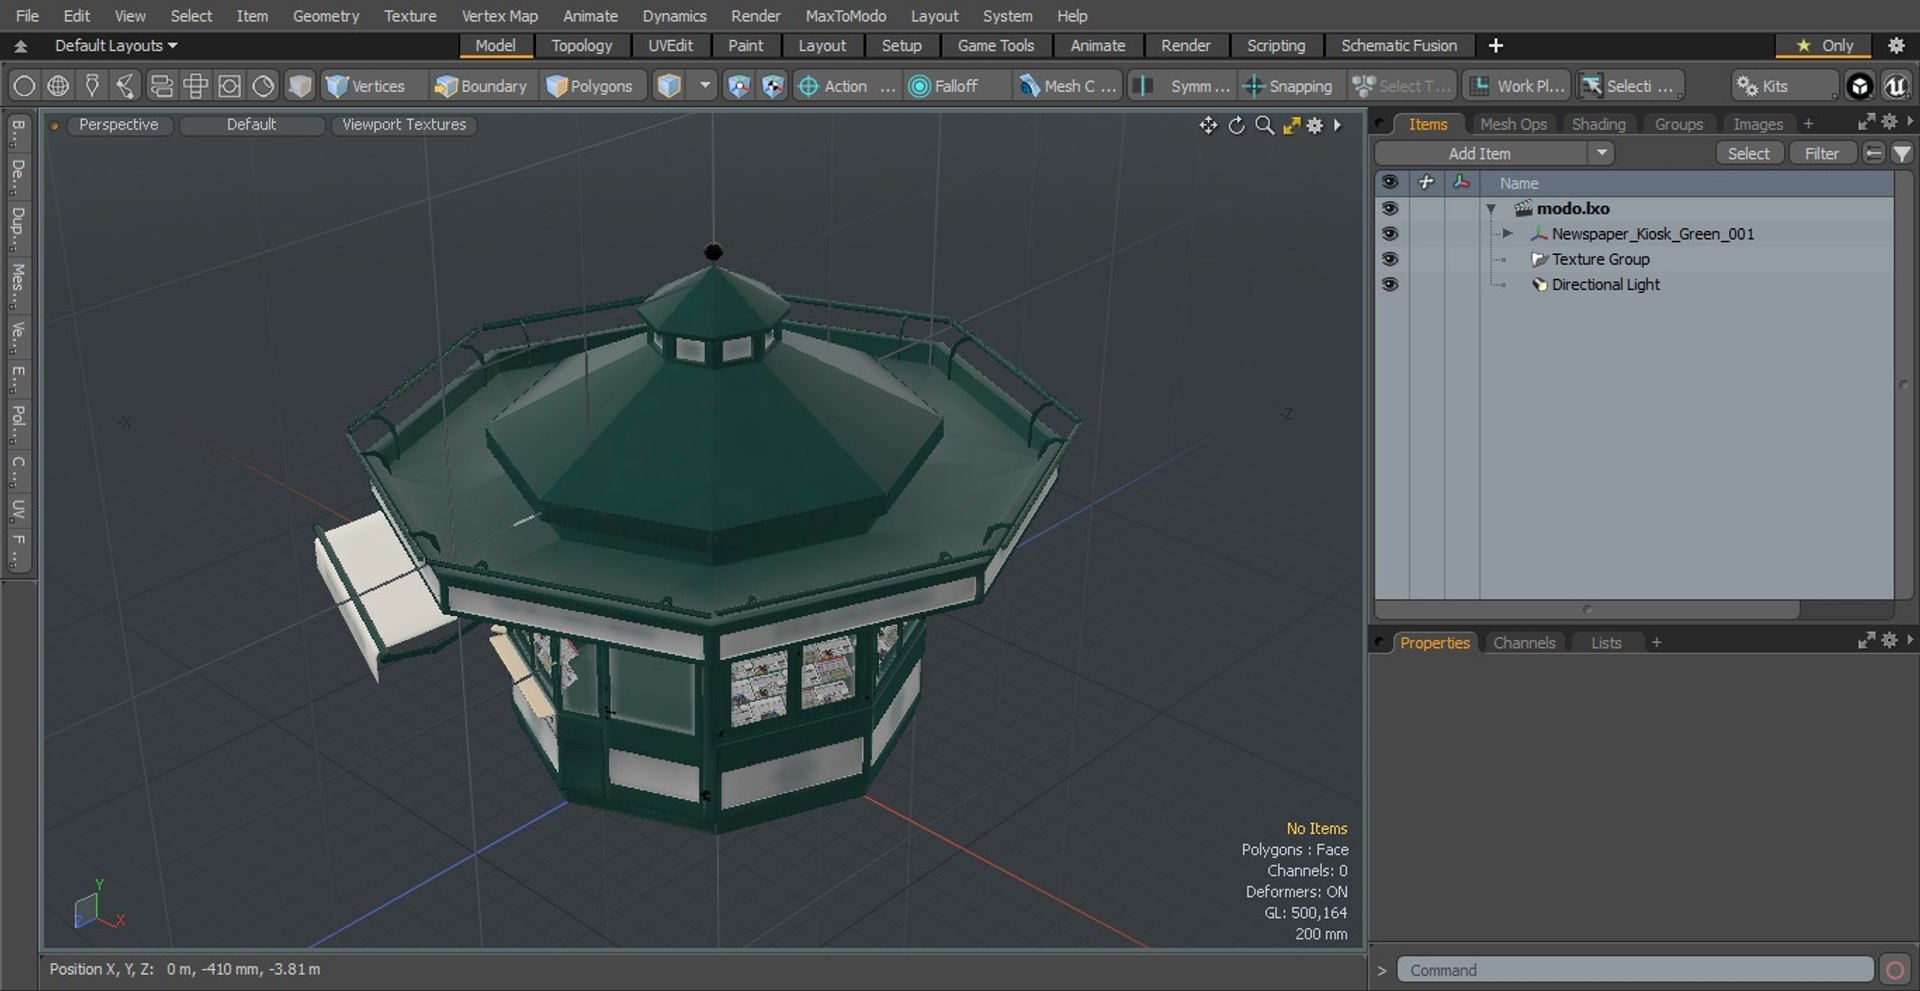The height and width of the screenshot is (991, 1920).
Task: Switch to Vertices selection mode
Action: (366, 86)
